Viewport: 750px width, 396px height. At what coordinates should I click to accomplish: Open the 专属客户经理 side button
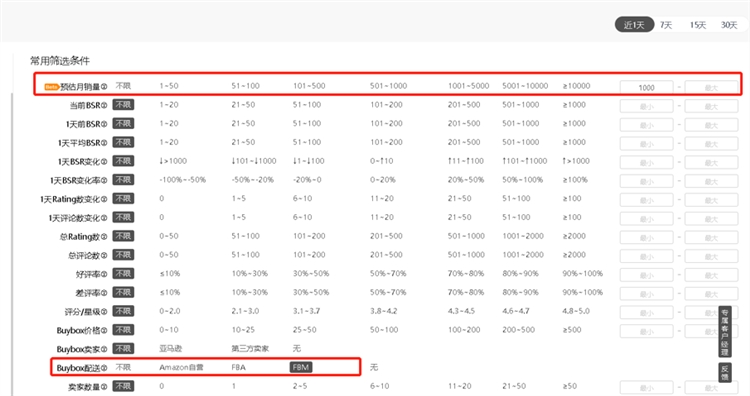point(725,332)
